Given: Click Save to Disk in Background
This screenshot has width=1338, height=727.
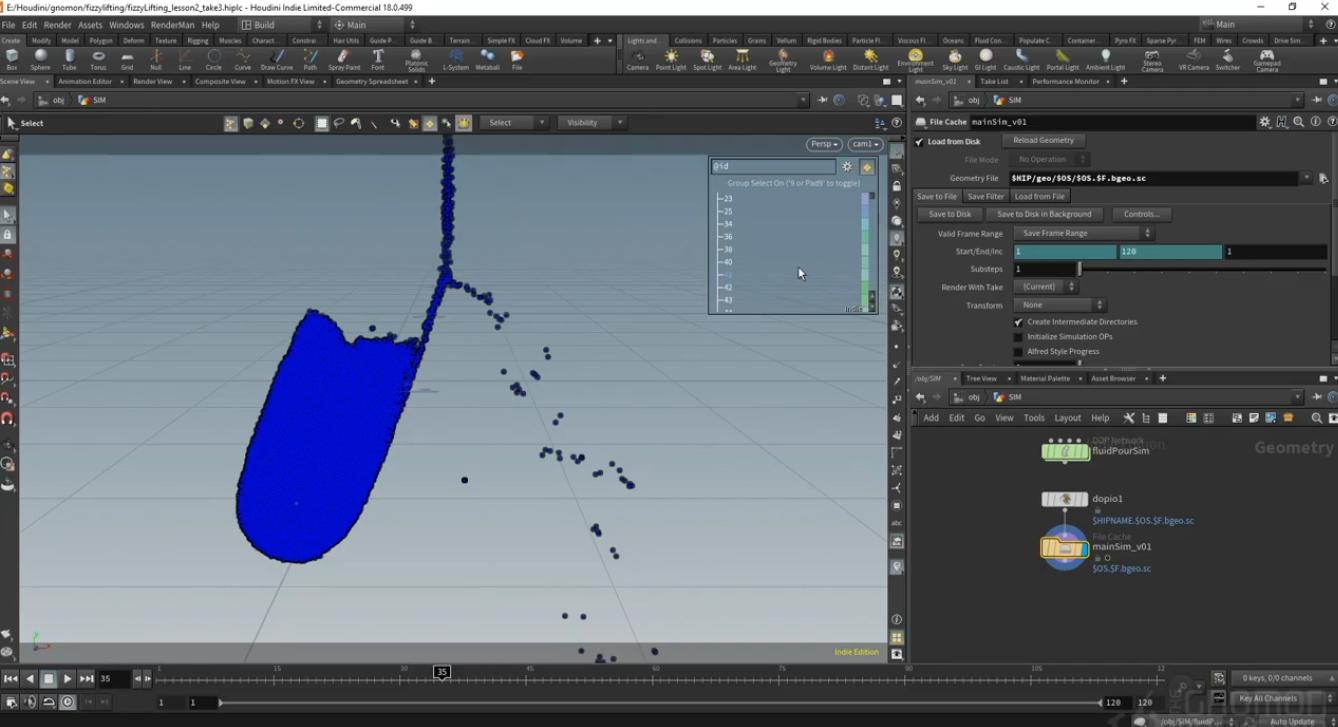Looking at the screenshot, I should point(1044,214).
